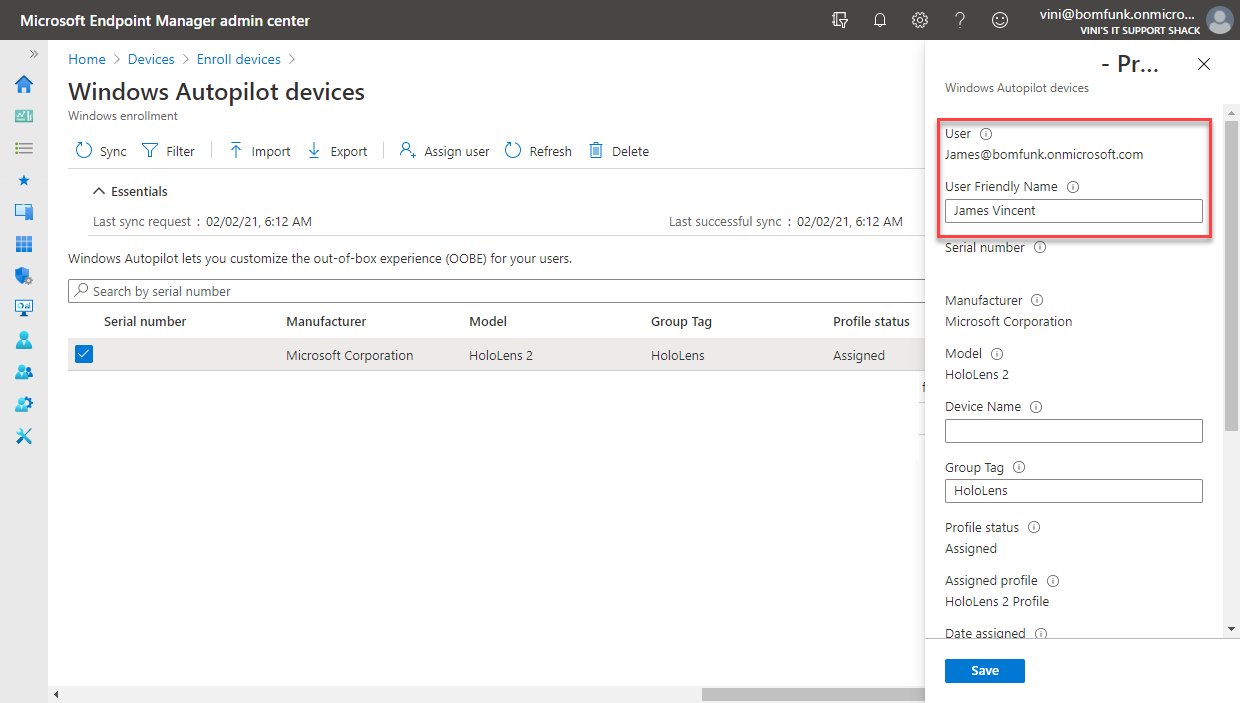This screenshot has height=703, width=1240.
Task: Click info icon next to Device Name
Action: 1036,407
